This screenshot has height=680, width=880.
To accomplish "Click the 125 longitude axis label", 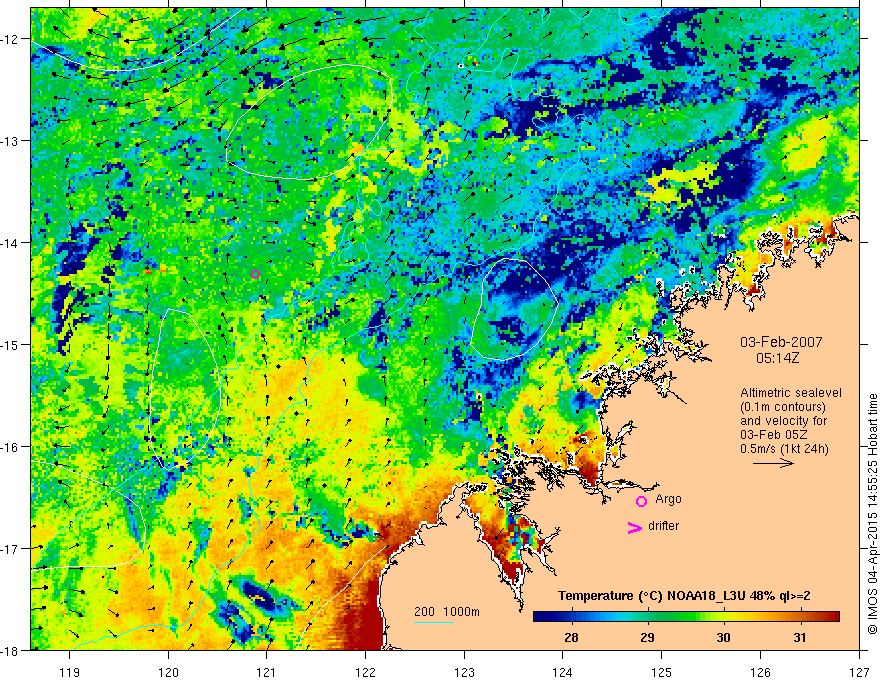I will click(x=662, y=672).
